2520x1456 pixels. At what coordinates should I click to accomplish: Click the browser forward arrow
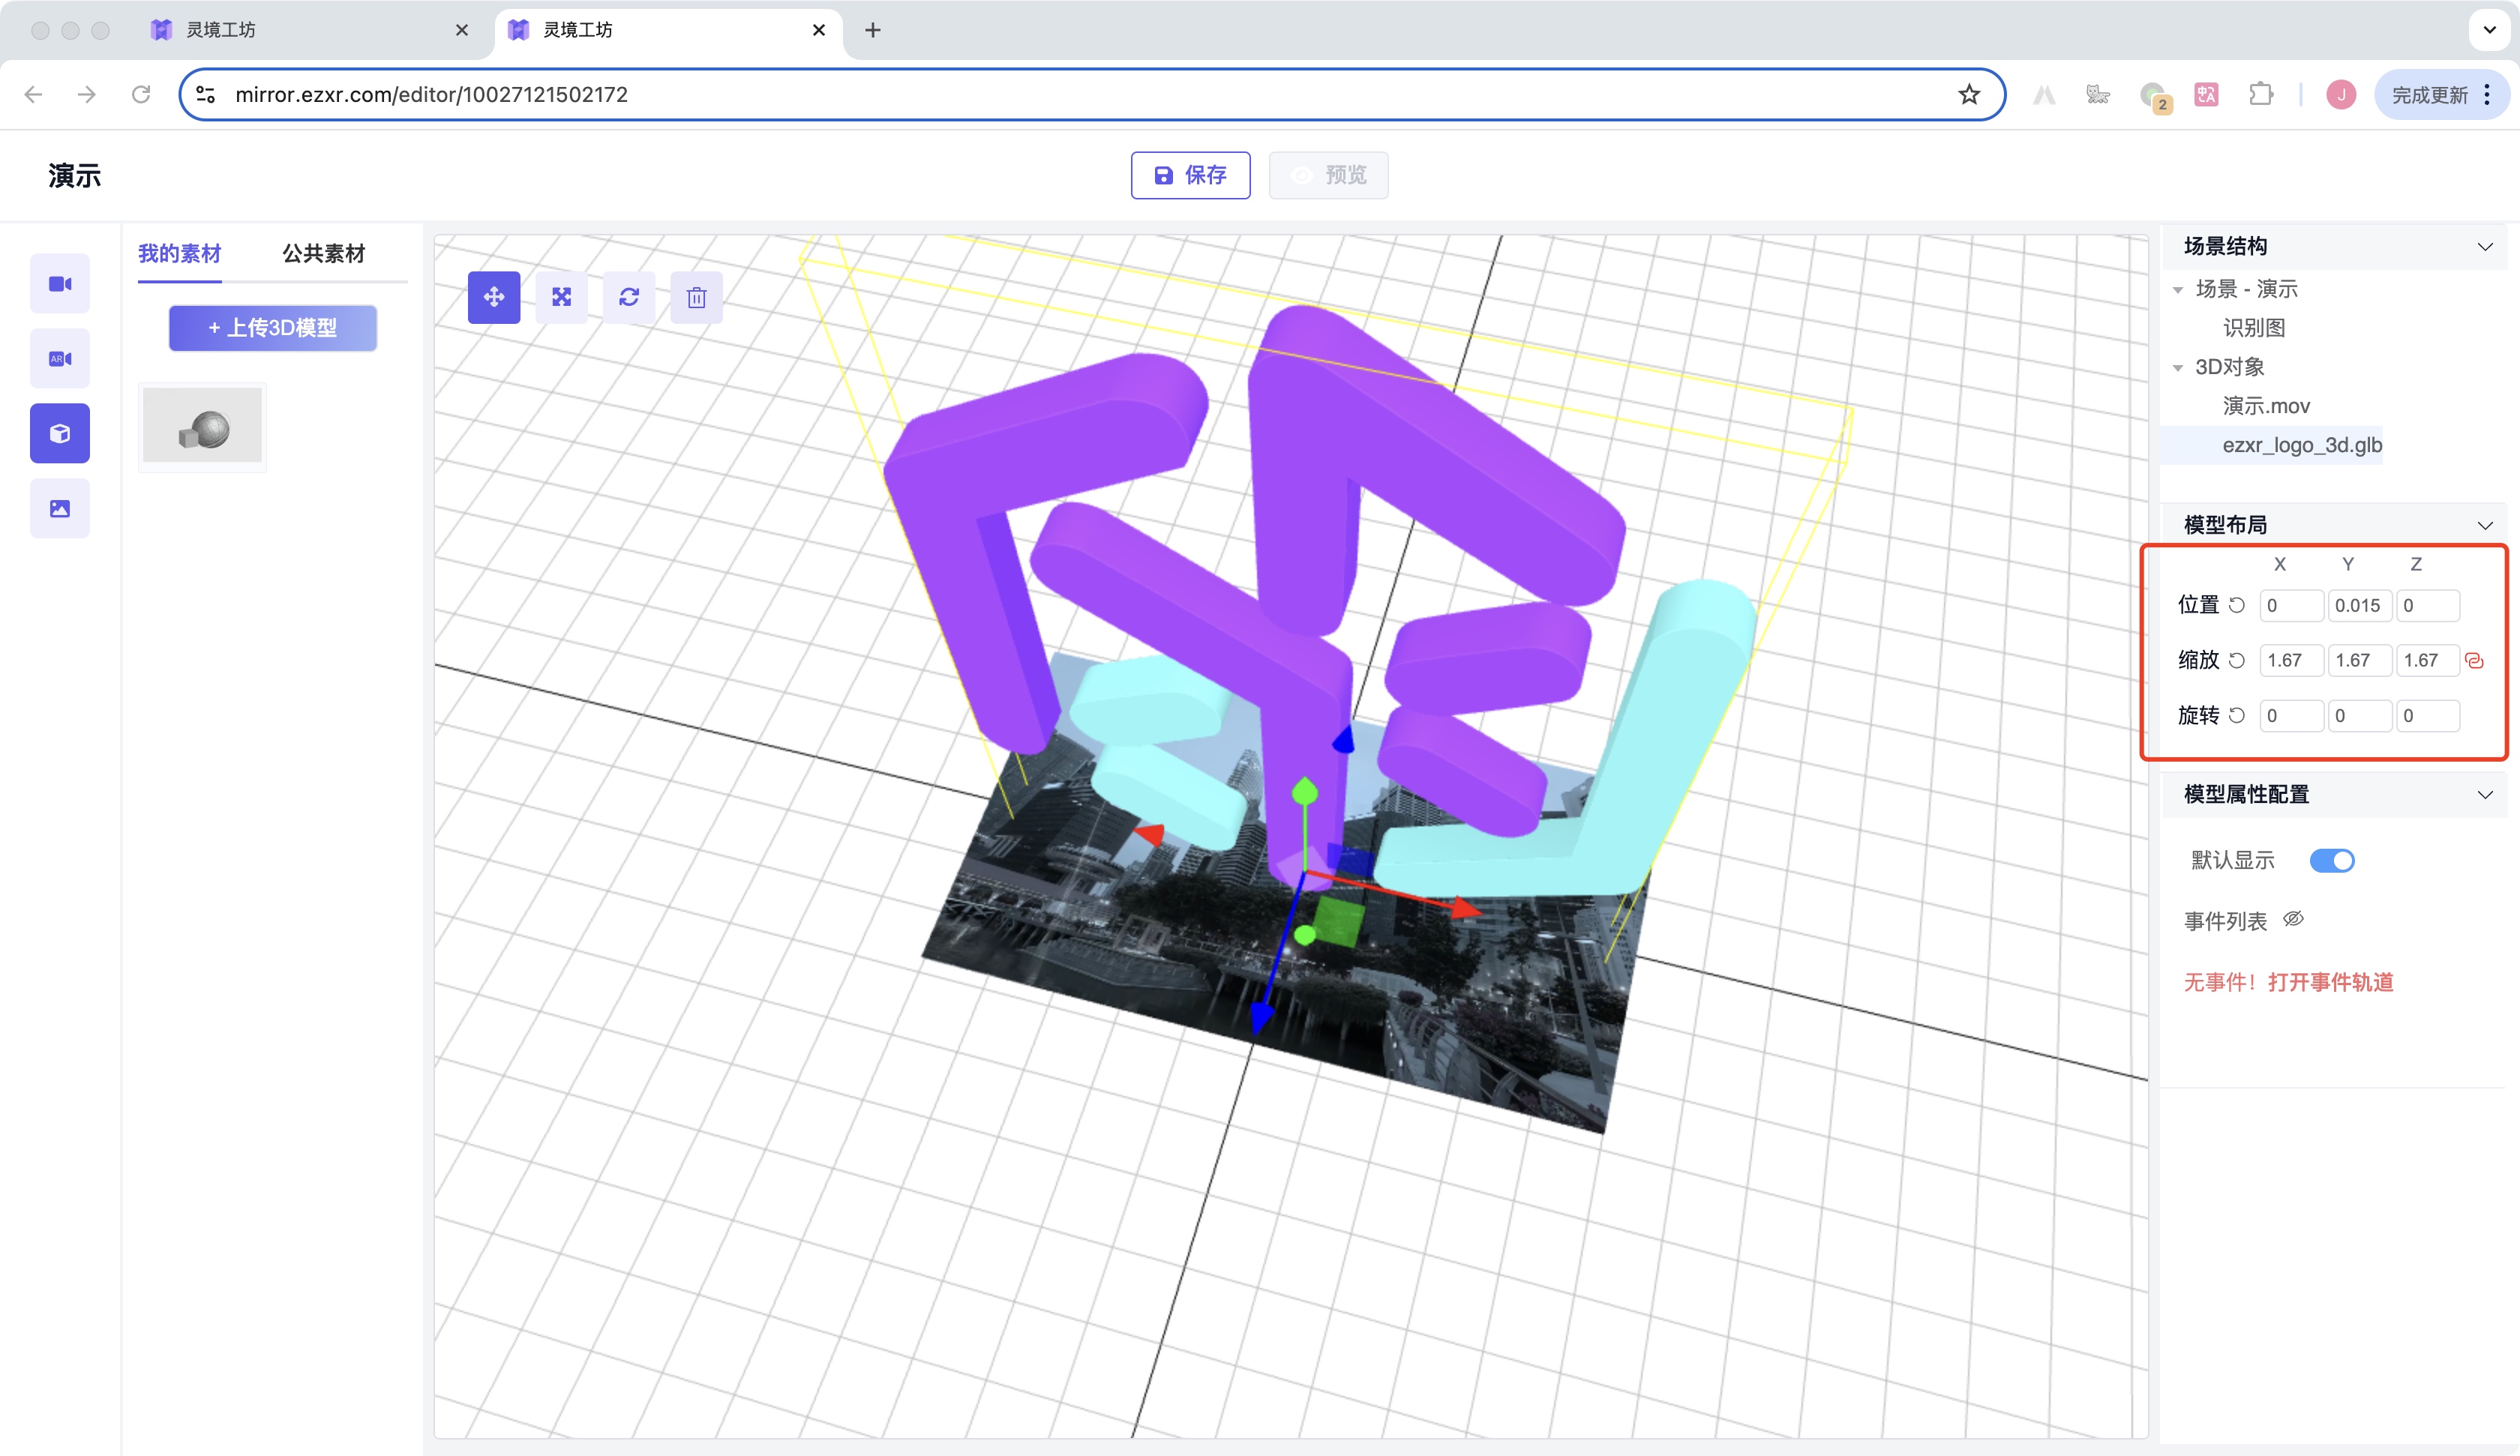87,94
